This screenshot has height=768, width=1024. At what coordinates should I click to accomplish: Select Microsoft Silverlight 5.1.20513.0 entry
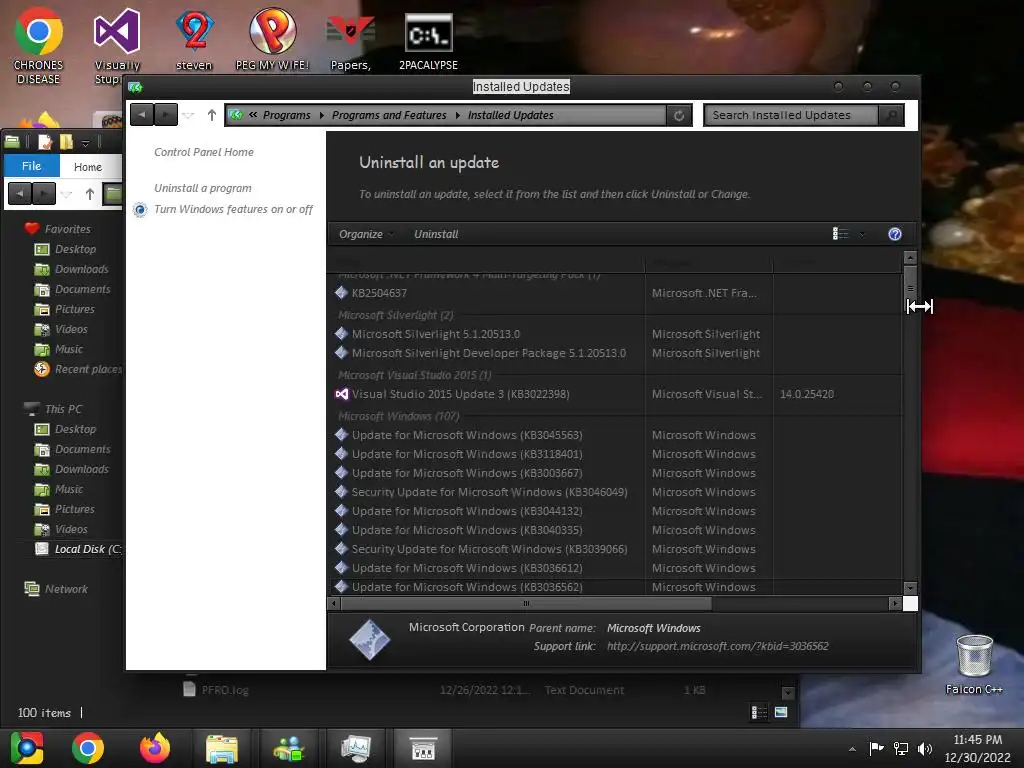click(615, 334)
